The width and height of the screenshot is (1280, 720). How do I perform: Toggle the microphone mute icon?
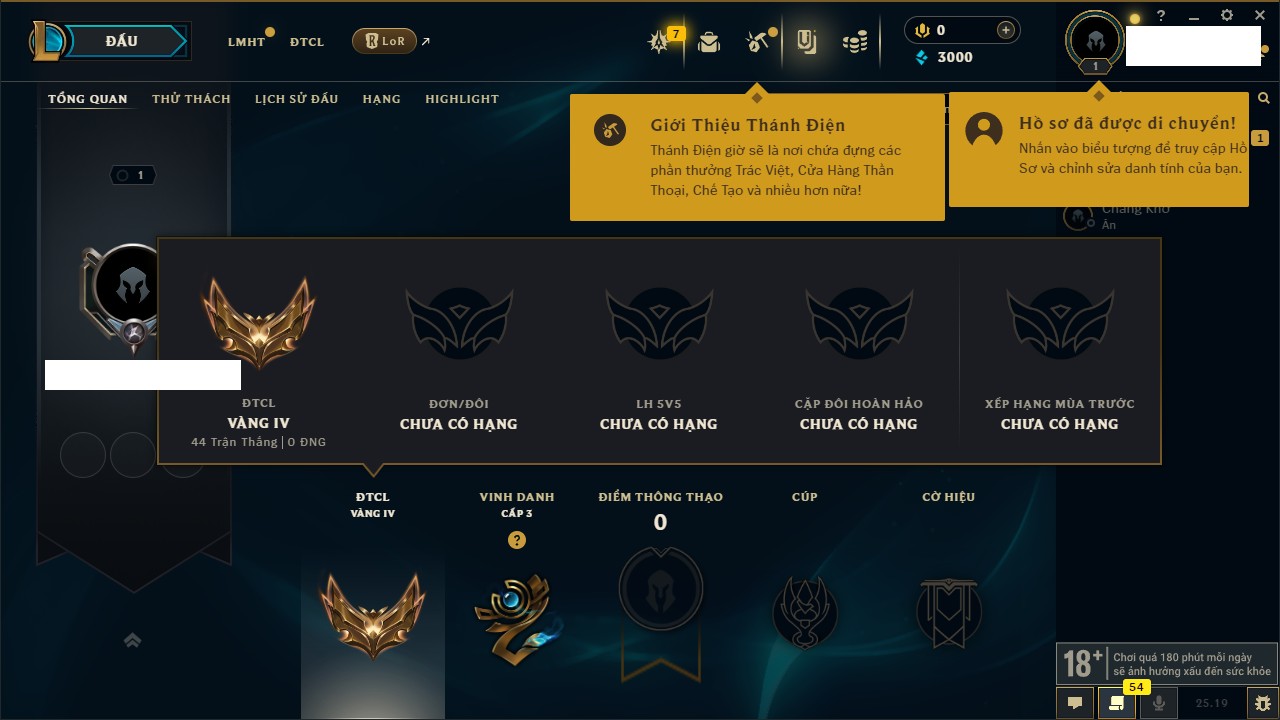(x=1159, y=703)
